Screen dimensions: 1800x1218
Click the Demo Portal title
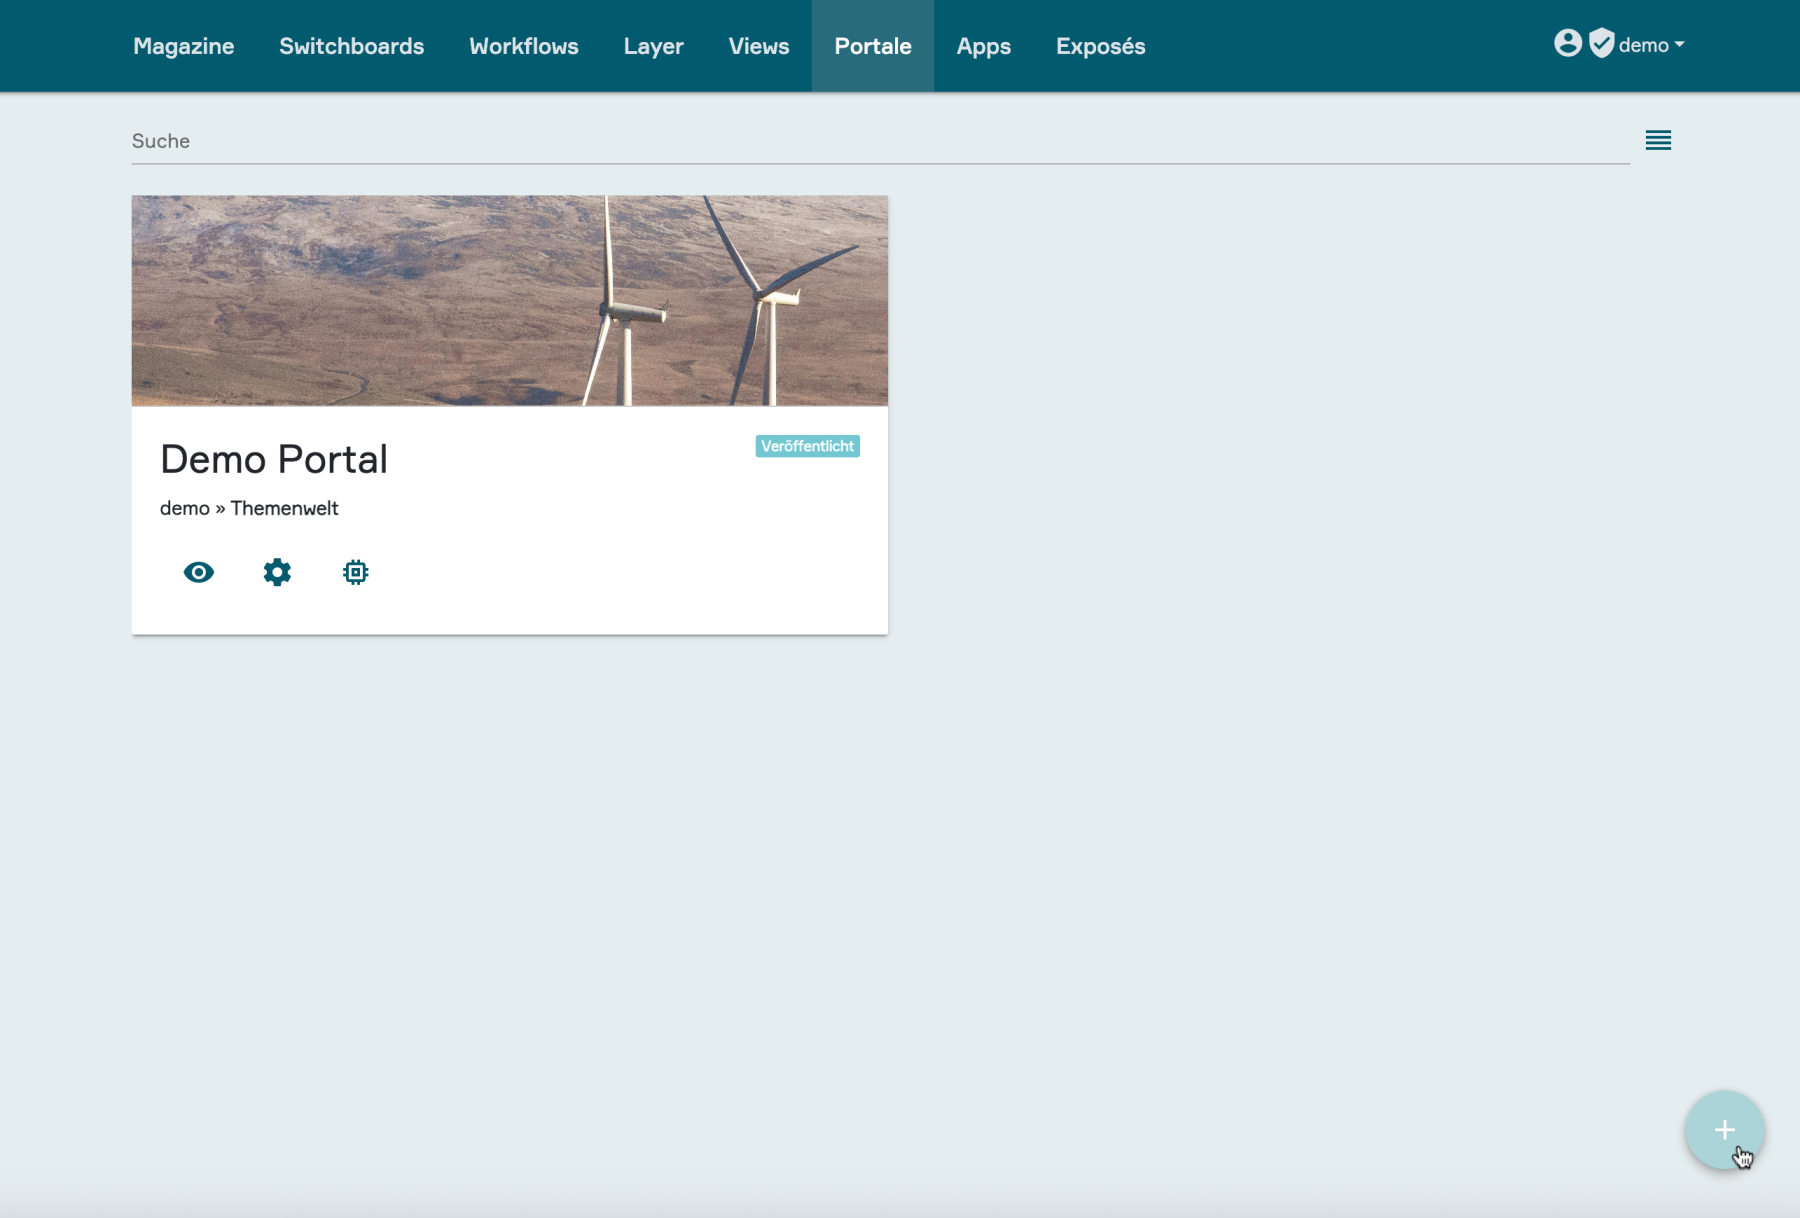pos(273,459)
